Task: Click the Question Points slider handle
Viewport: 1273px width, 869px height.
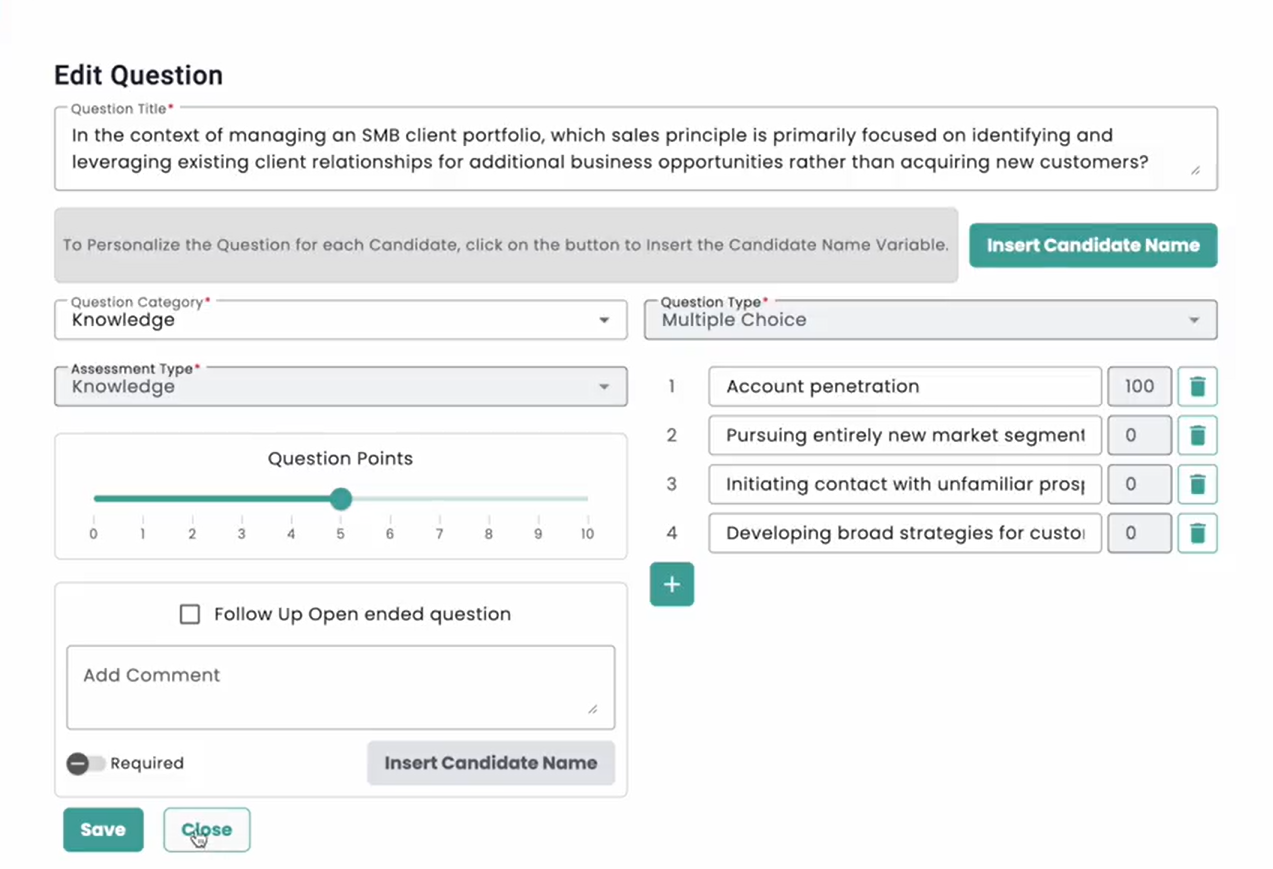Action: [341, 498]
